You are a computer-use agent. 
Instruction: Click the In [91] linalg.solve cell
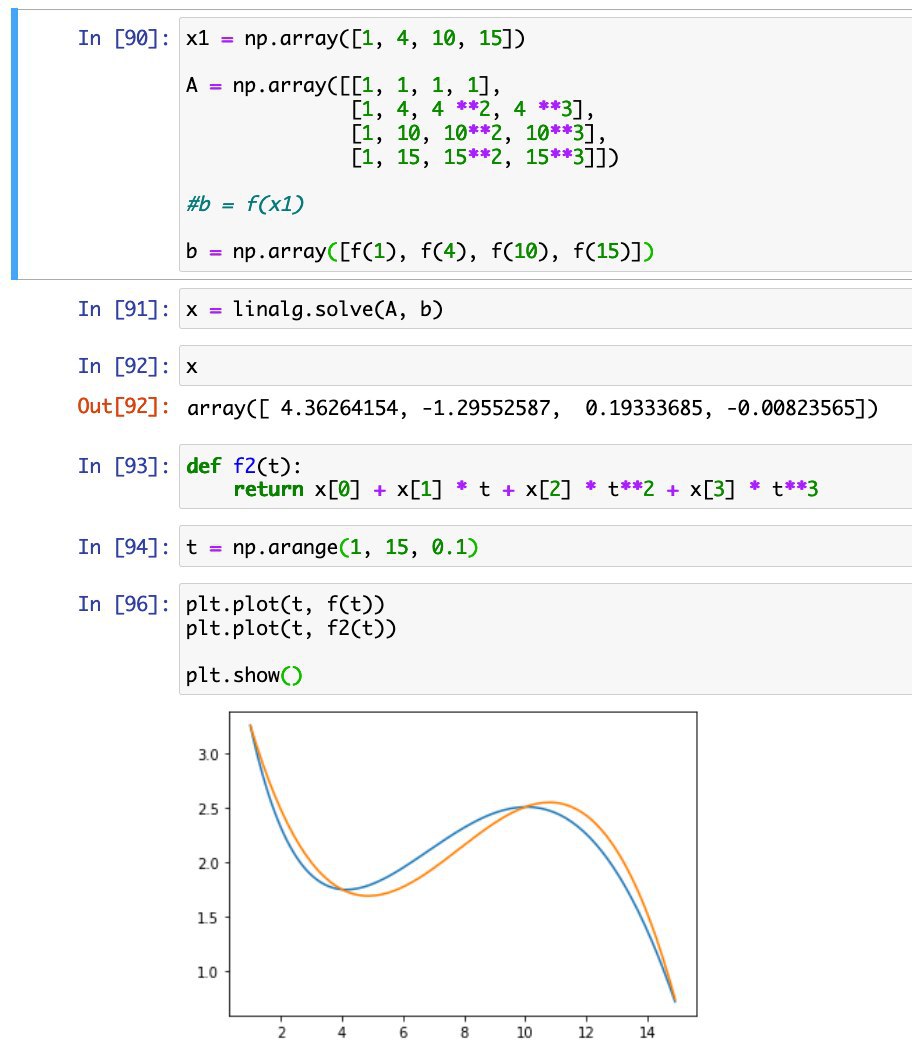(545, 309)
